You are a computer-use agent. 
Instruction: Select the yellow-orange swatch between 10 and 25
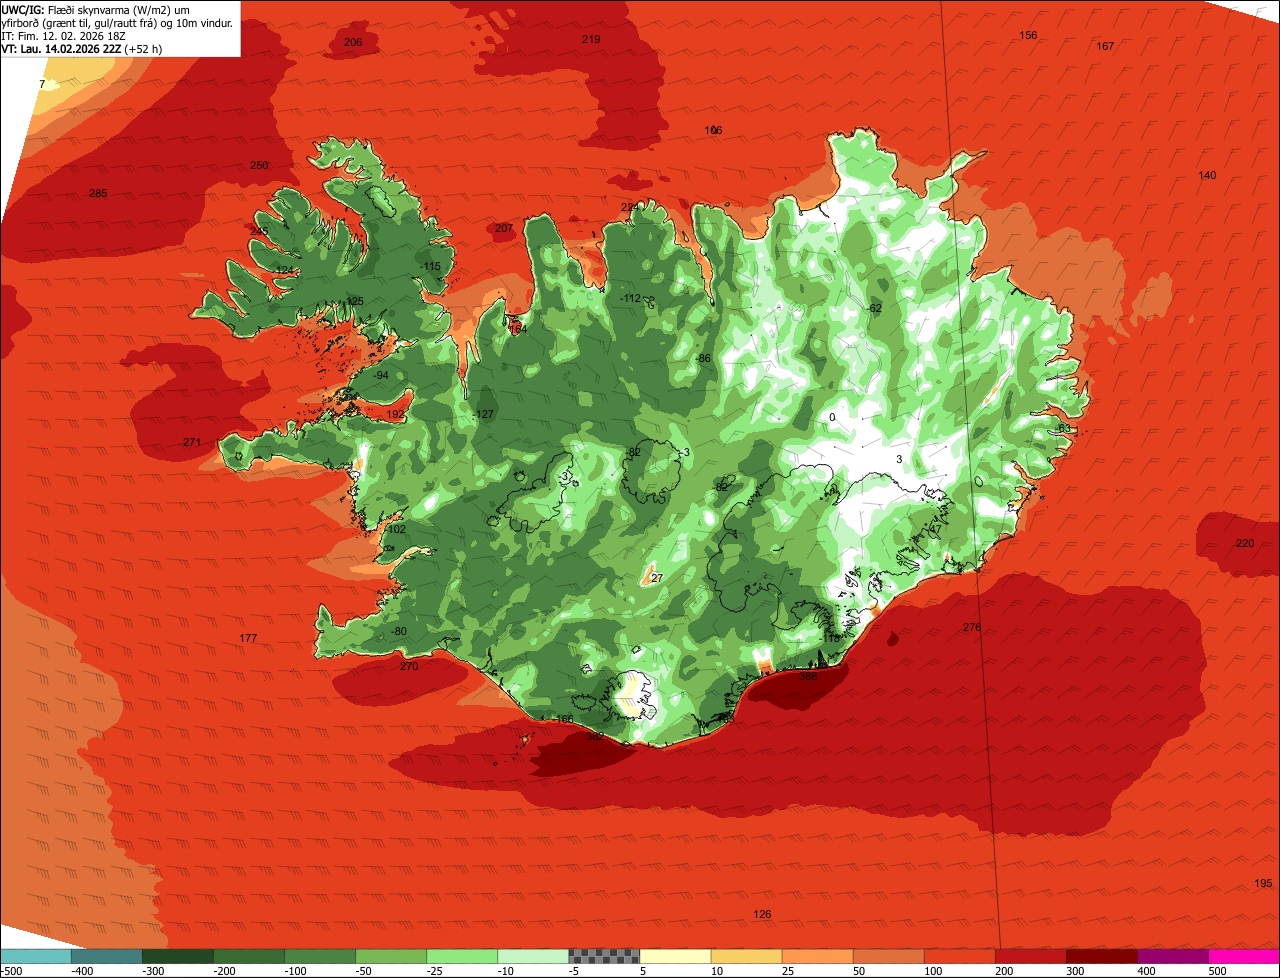click(x=746, y=955)
